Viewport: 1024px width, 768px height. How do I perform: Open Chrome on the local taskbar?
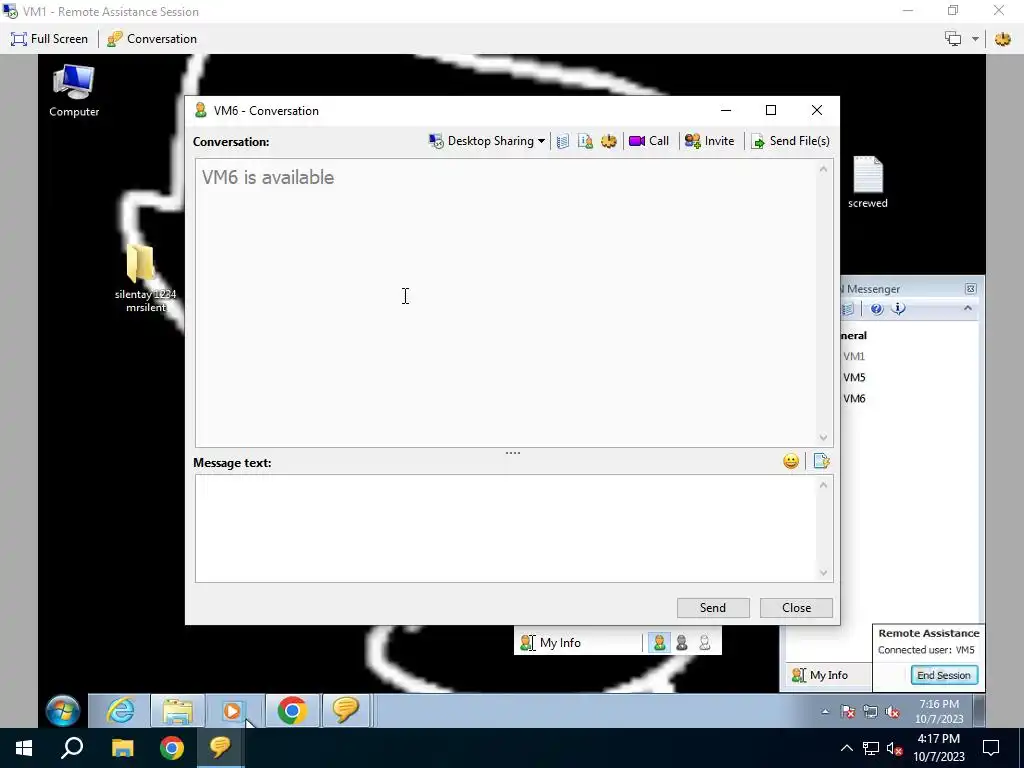[x=172, y=748]
